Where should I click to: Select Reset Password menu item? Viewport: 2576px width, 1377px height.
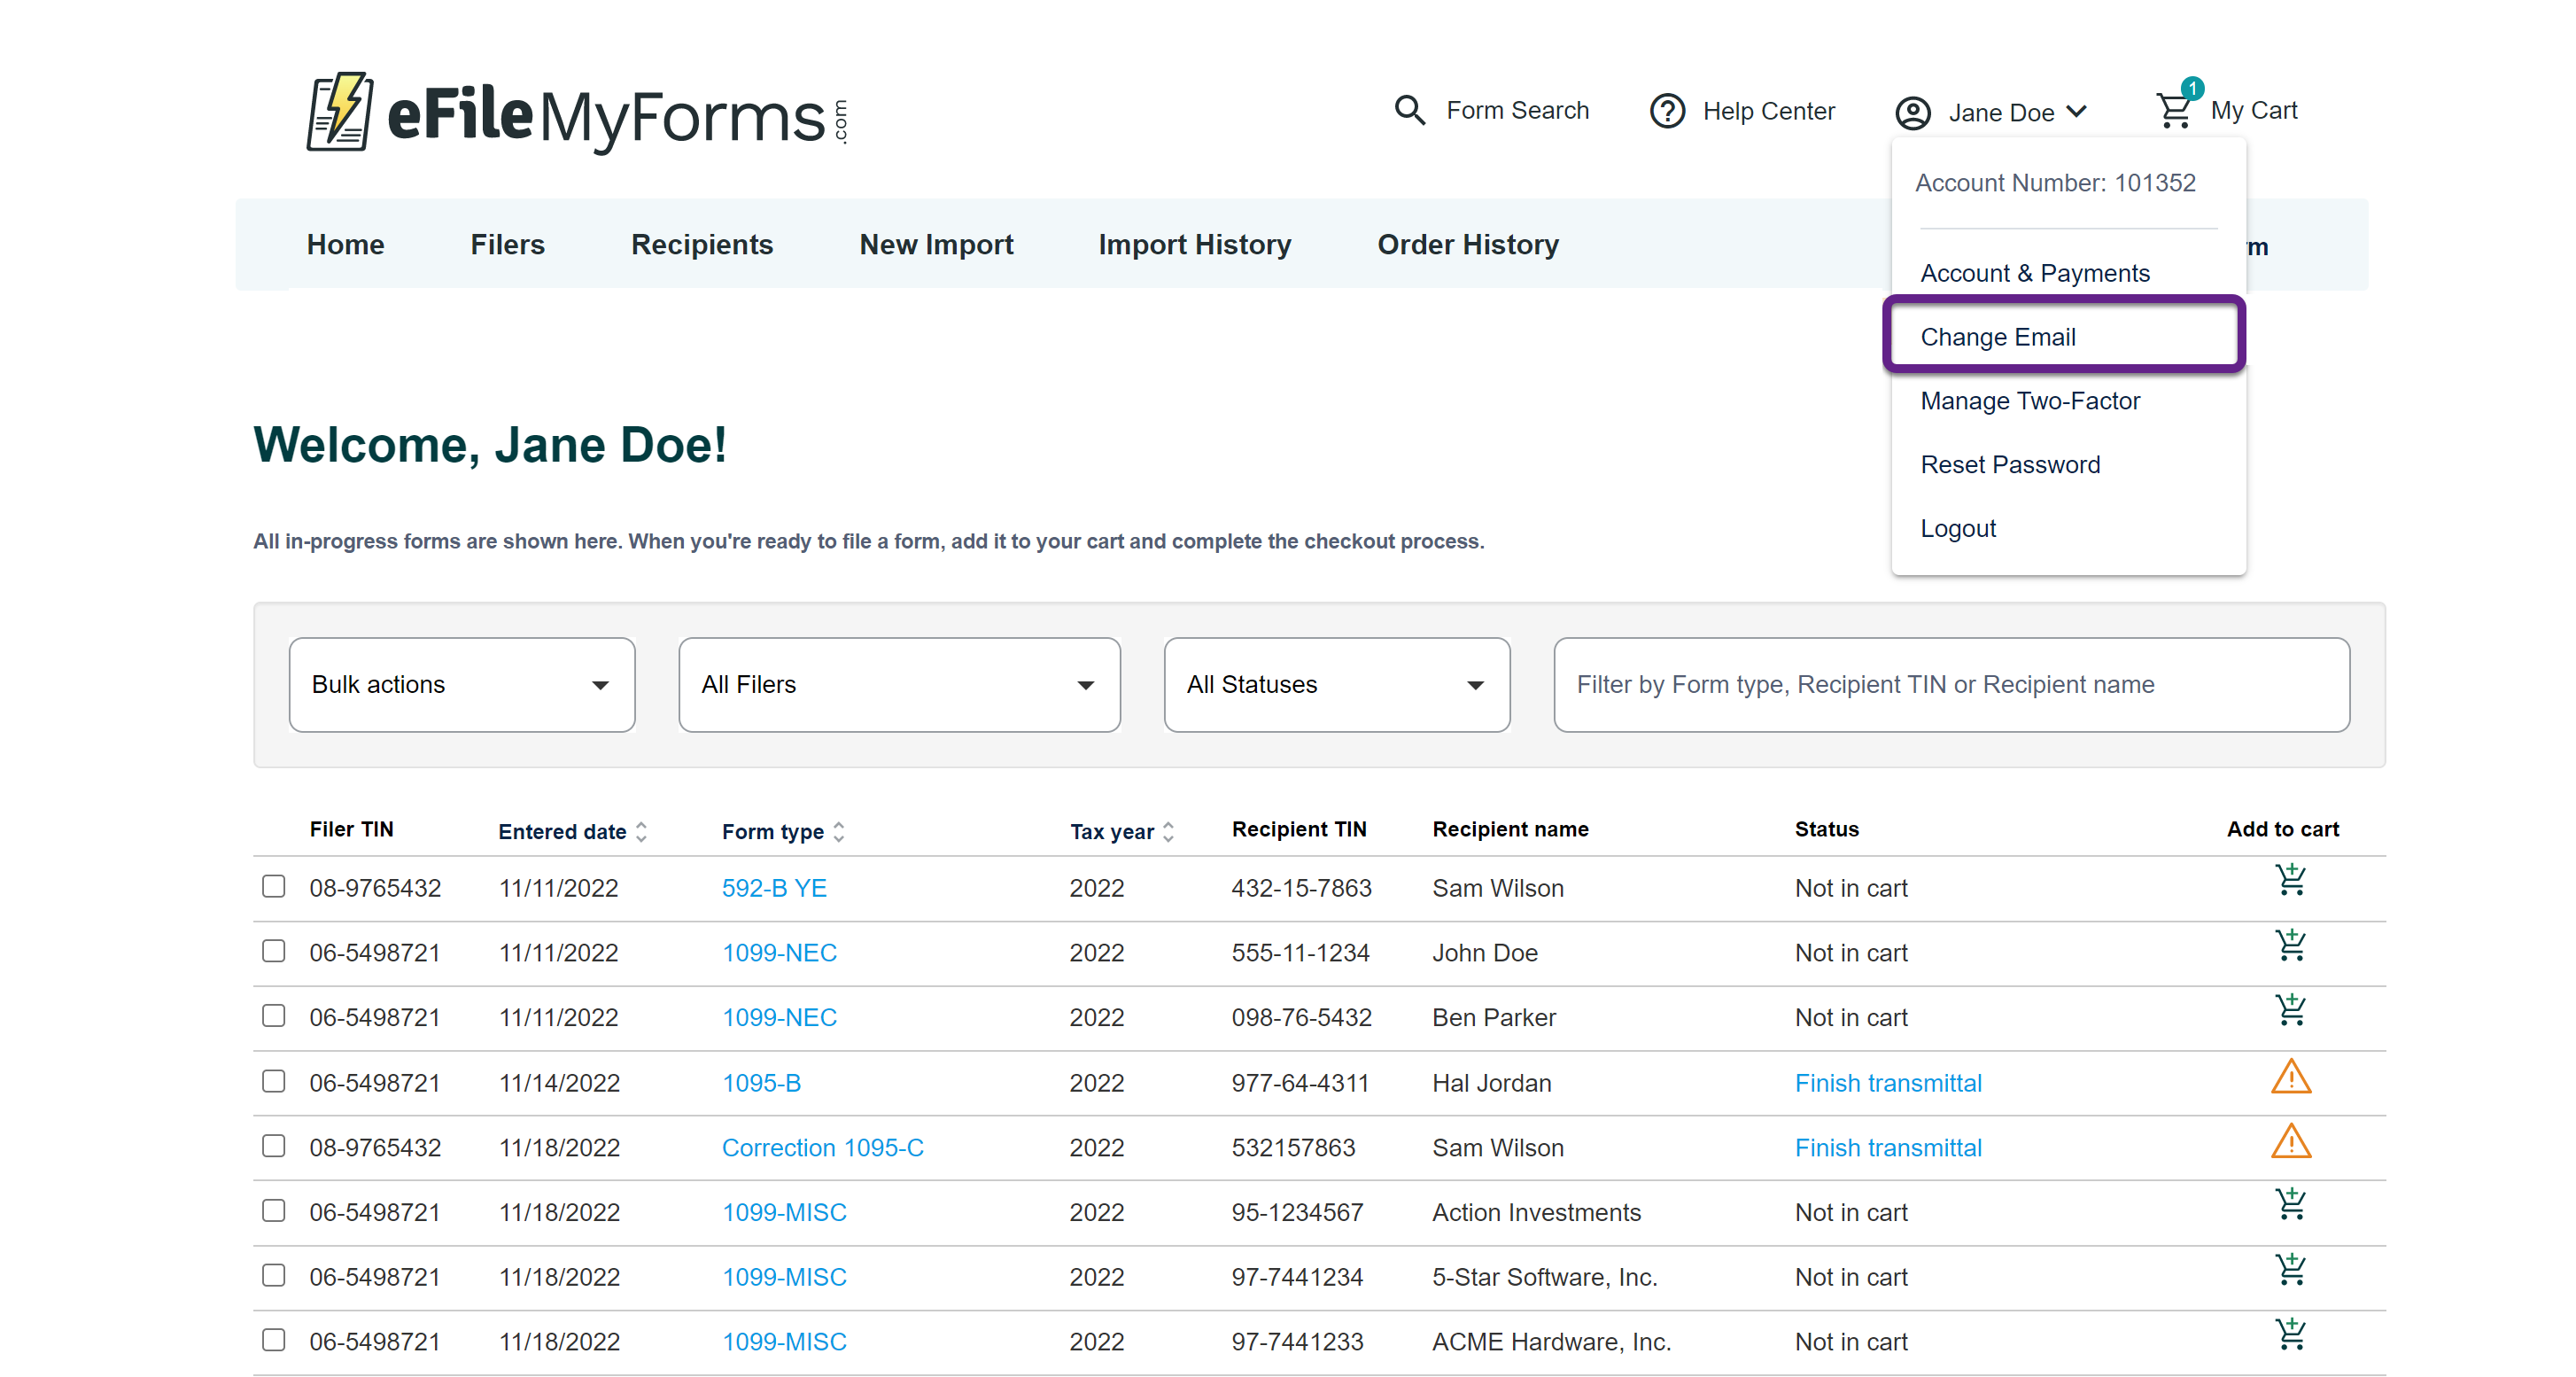pyautogui.click(x=2010, y=465)
